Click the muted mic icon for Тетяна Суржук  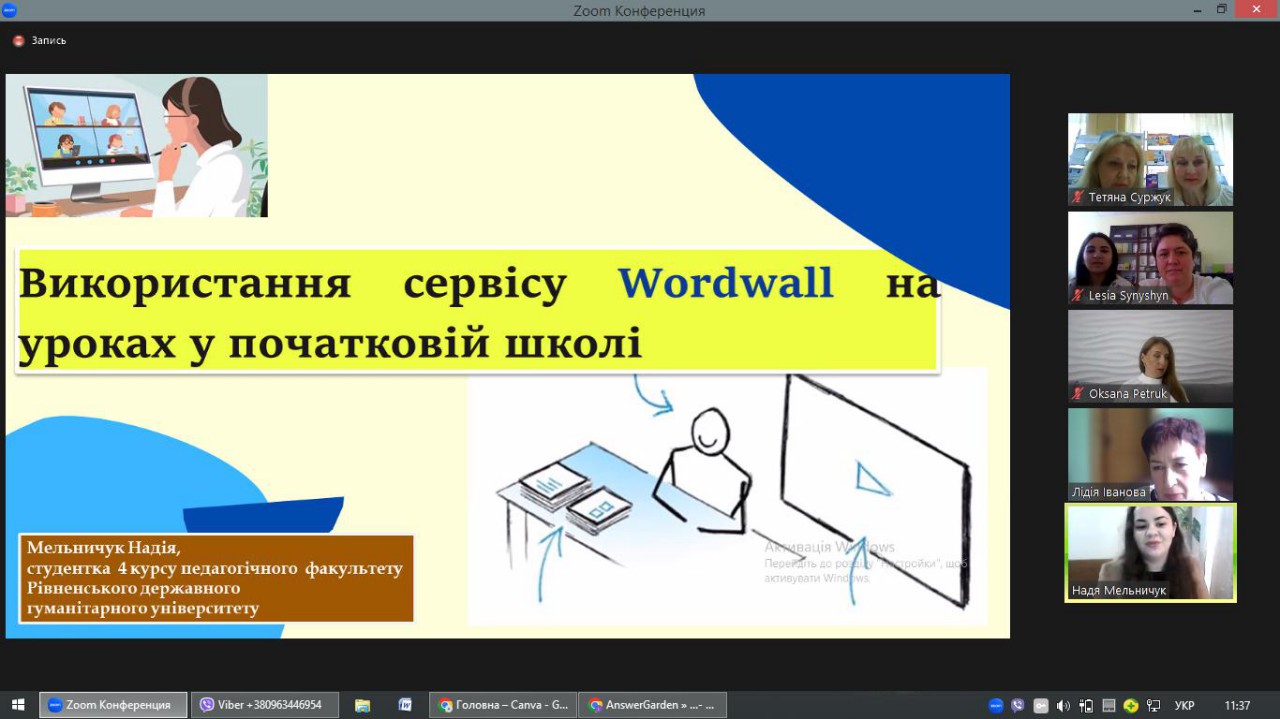coord(1078,197)
